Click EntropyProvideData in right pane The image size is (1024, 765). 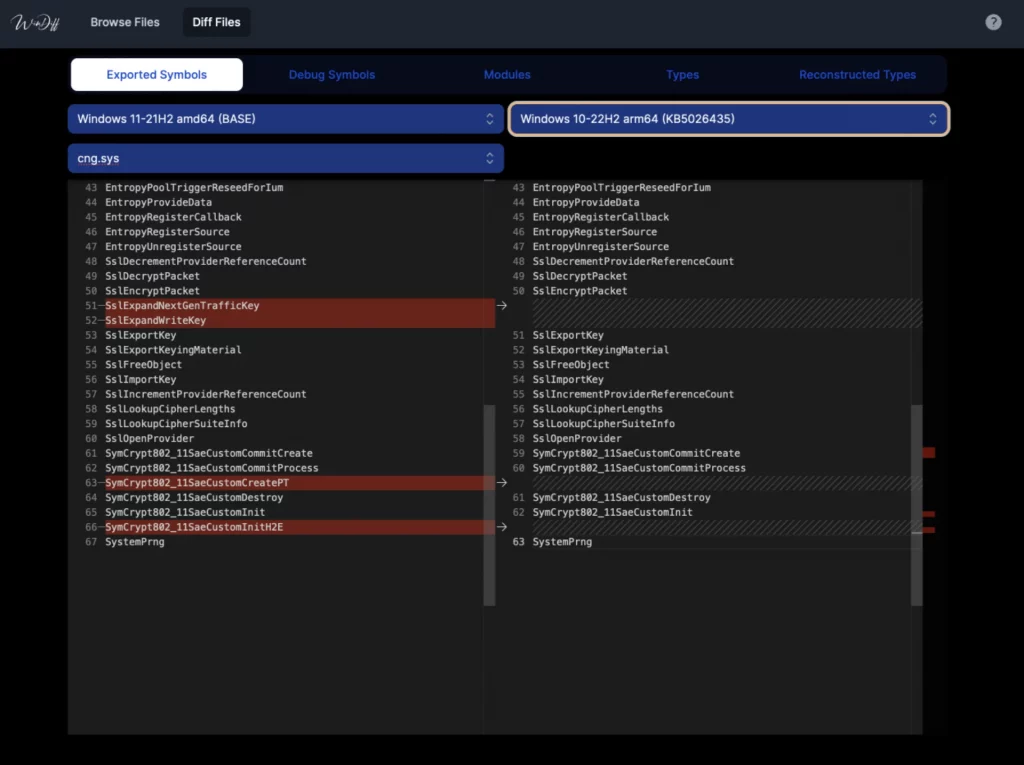pos(586,202)
